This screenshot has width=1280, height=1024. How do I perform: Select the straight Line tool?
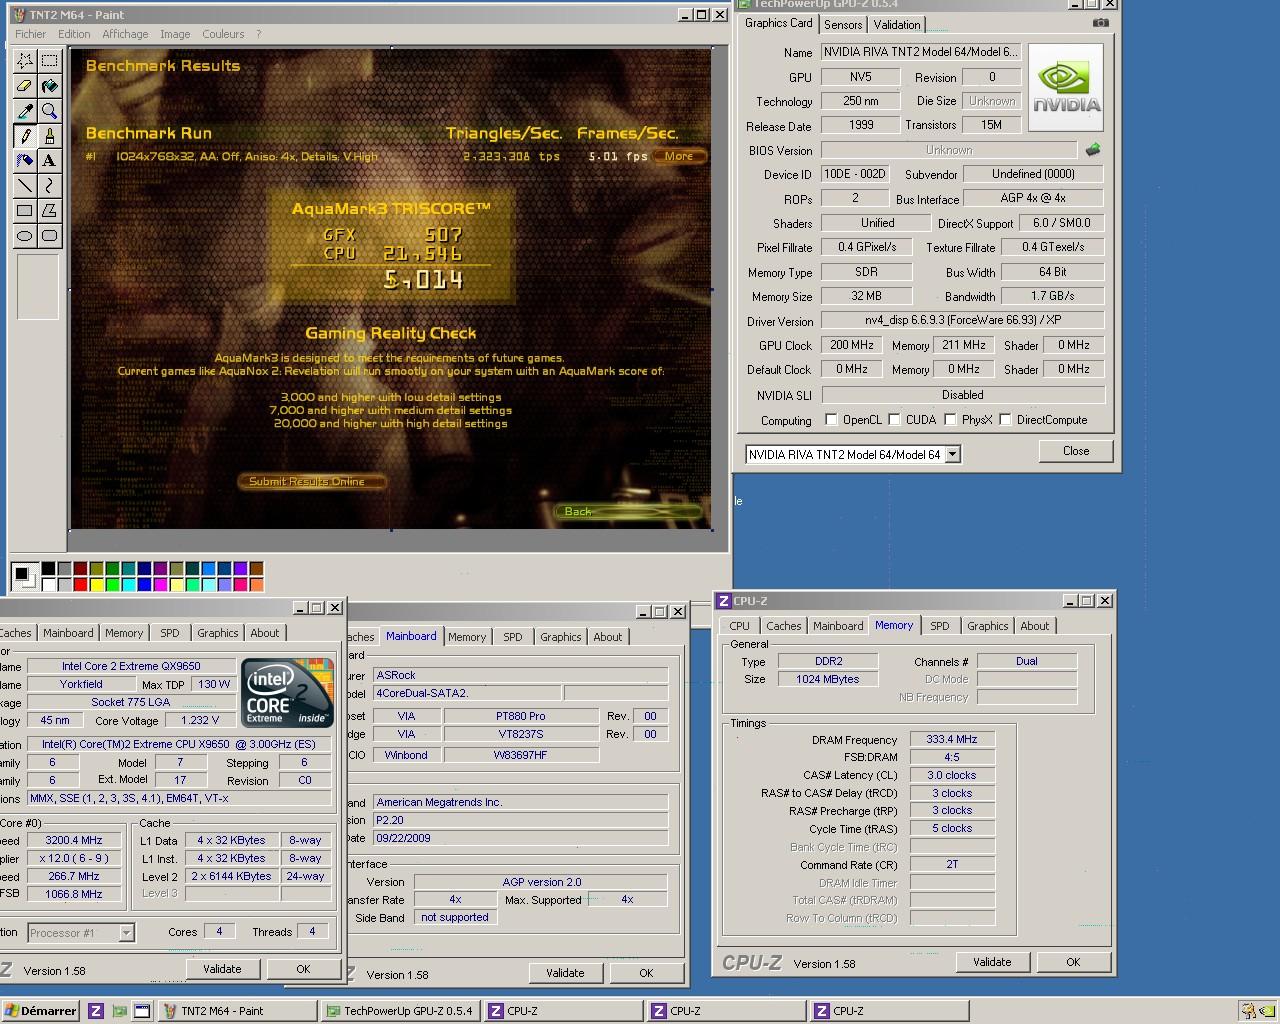(24, 185)
